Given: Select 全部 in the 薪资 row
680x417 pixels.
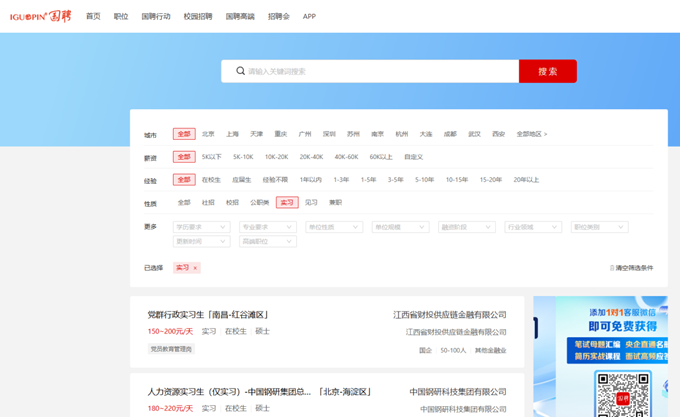Looking at the screenshot, I should (184, 157).
